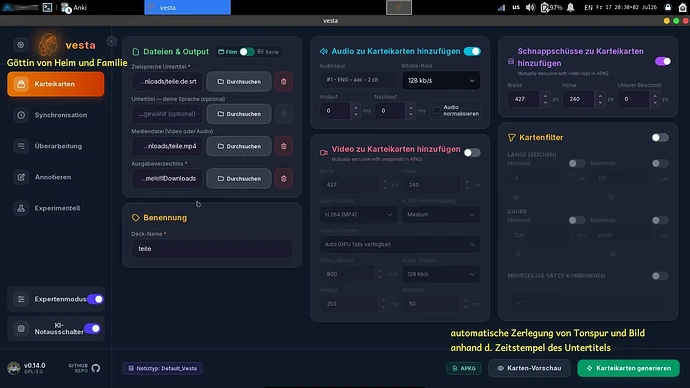The height and width of the screenshot is (388, 690).
Task: Open the notifications bell in the system tray
Action: [x=571, y=7]
